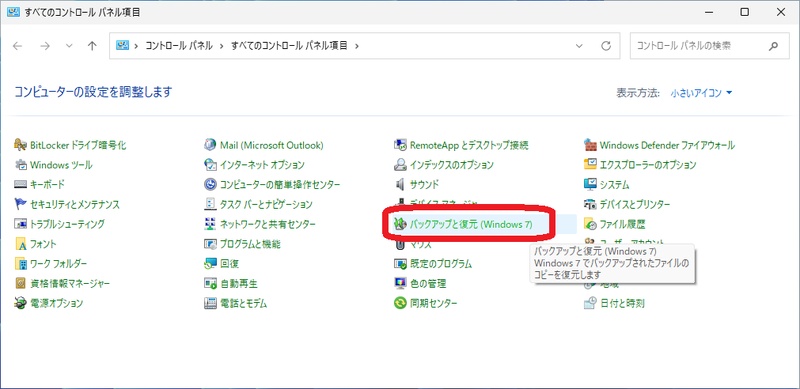This screenshot has height=389, width=800.
Task: Click the Windows ツール icon
Action: pos(21,165)
